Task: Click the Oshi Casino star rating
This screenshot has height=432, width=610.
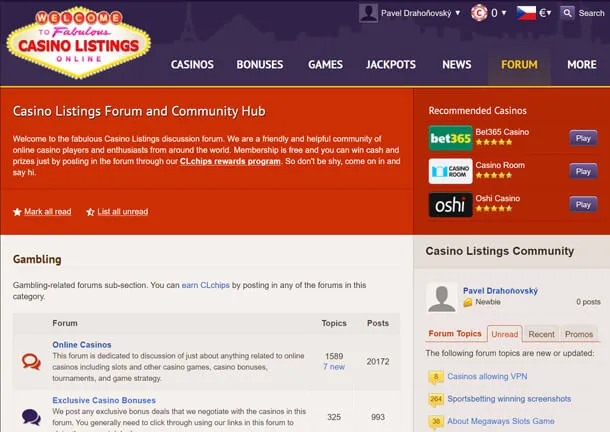Action: click(494, 208)
